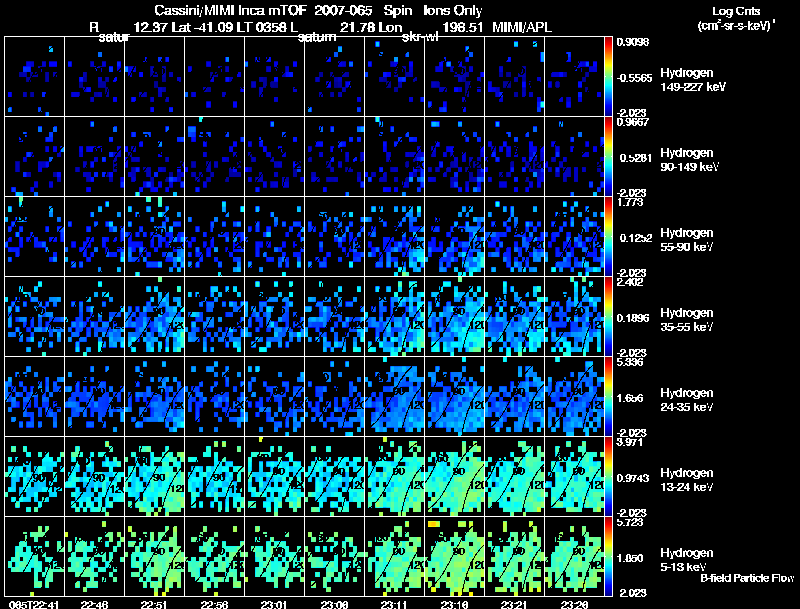Click the 22:51 time label
Viewport: 800px width, 609px height.
coord(154,605)
